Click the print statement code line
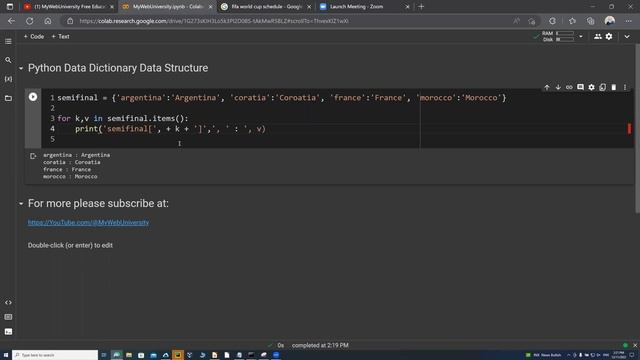640x360 pixels. coord(170,129)
